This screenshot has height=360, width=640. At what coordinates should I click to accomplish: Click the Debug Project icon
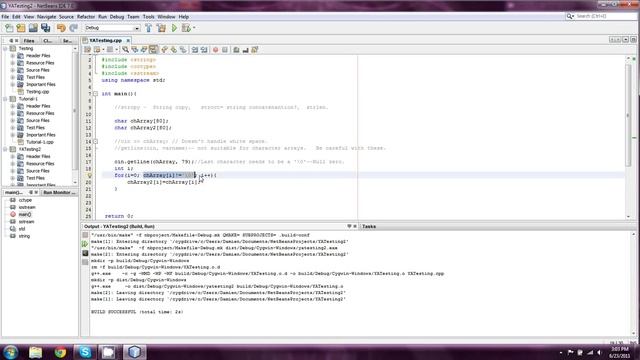186,28
